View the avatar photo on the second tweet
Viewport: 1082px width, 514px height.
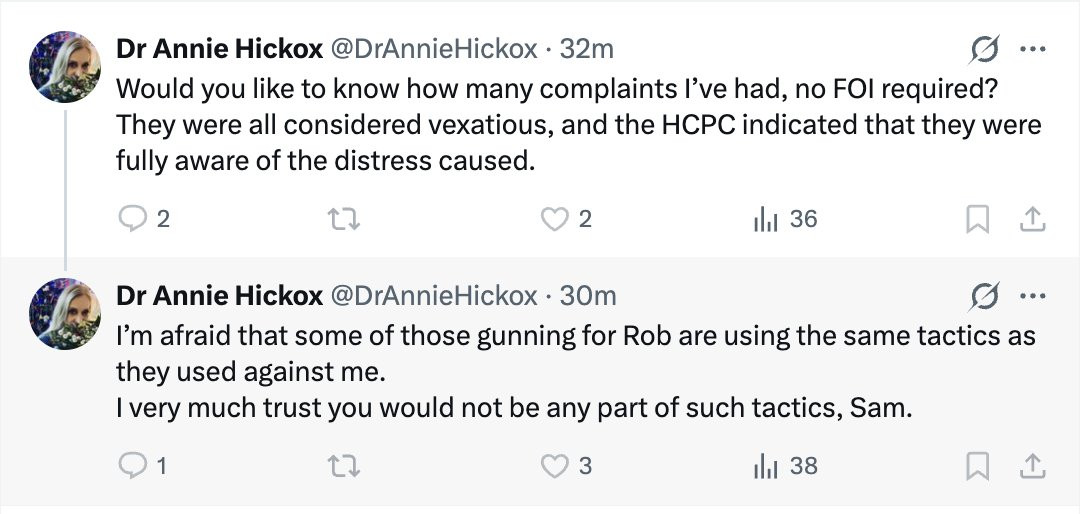click(x=65, y=314)
